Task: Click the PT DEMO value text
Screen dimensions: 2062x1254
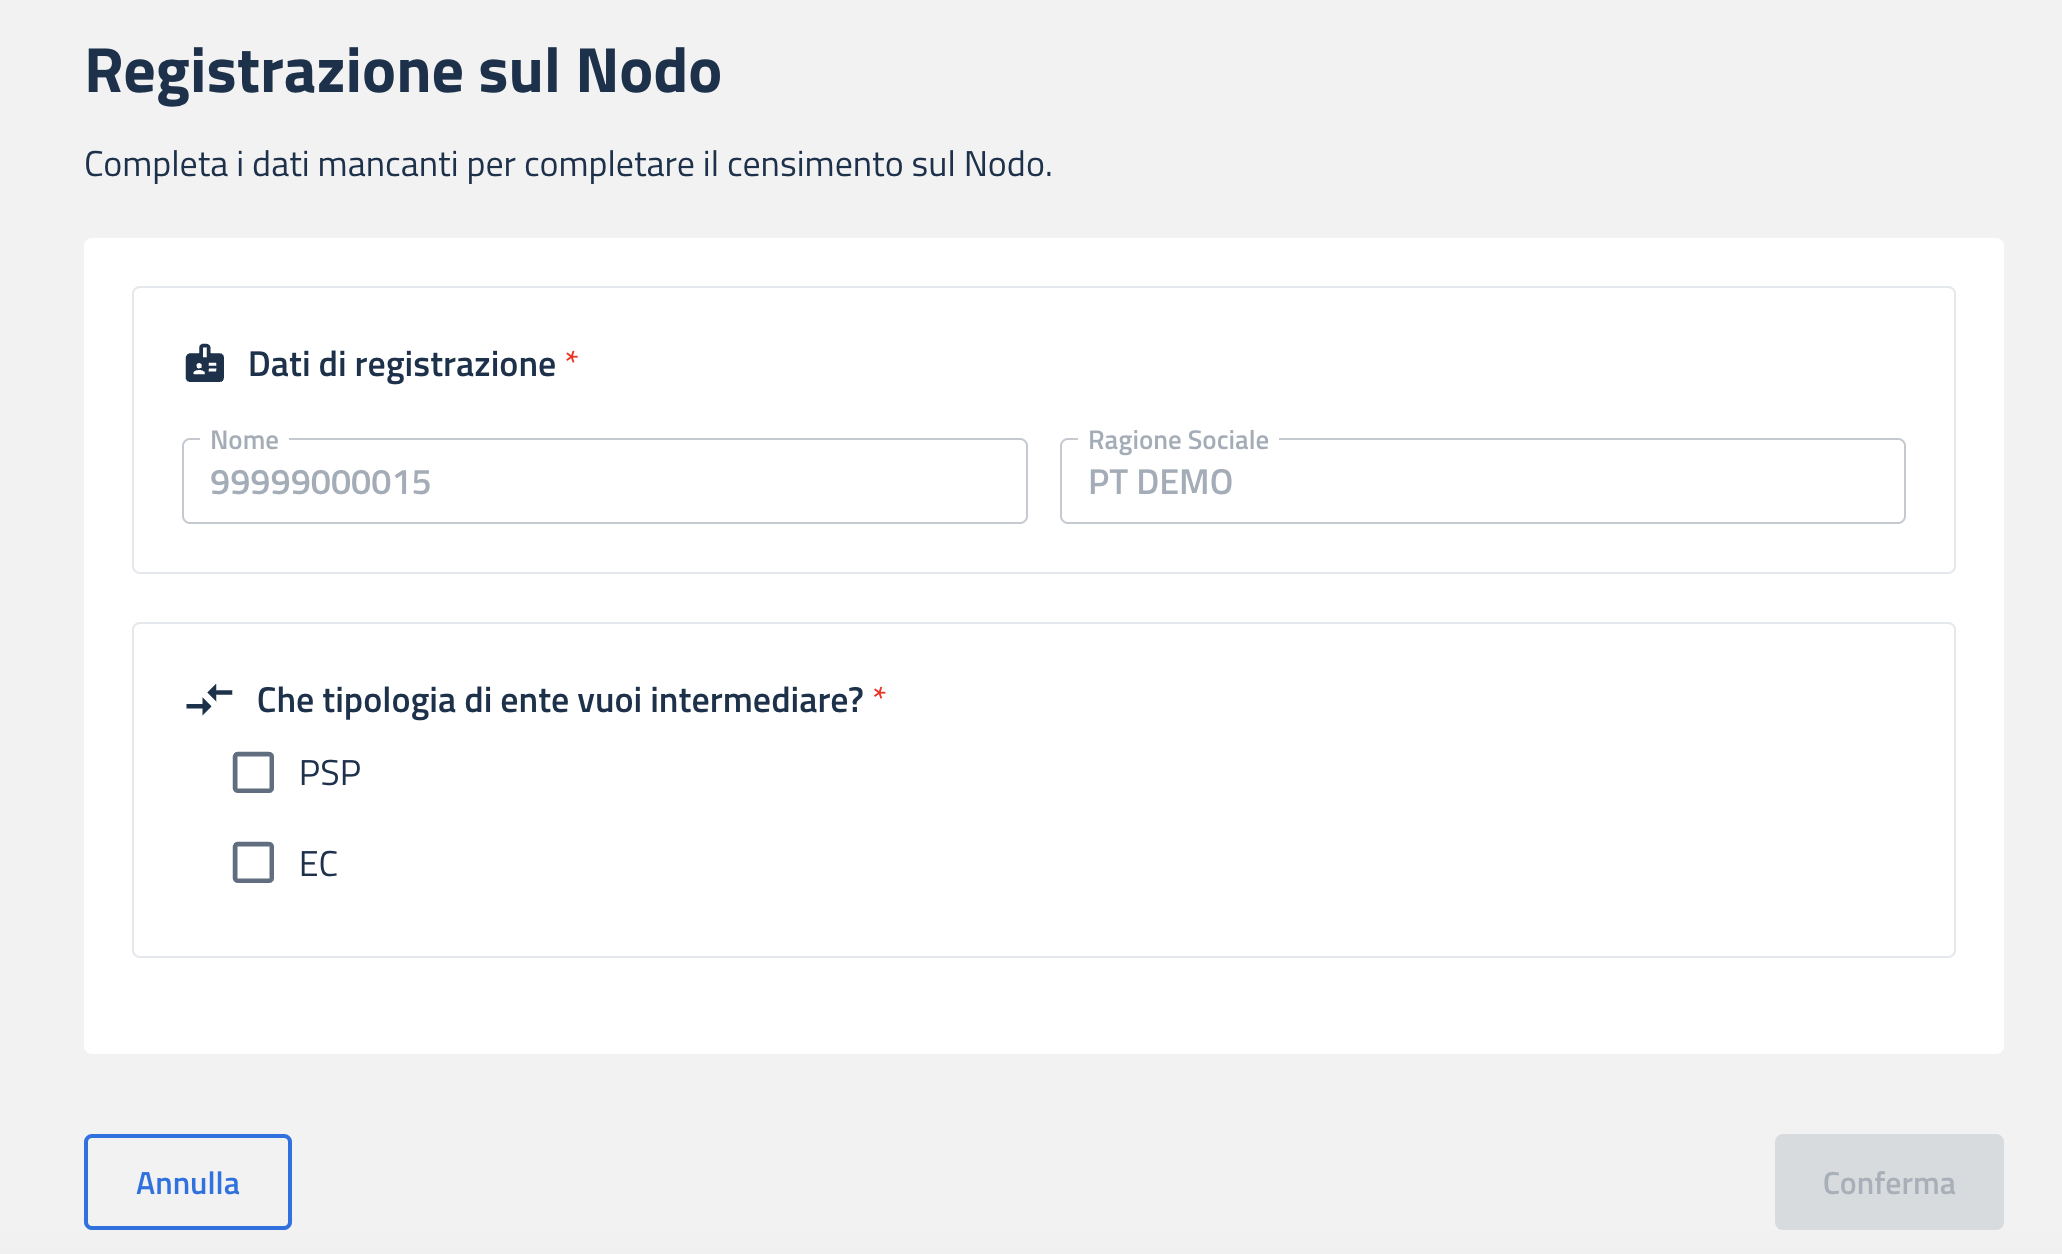Action: point(1160,482)
